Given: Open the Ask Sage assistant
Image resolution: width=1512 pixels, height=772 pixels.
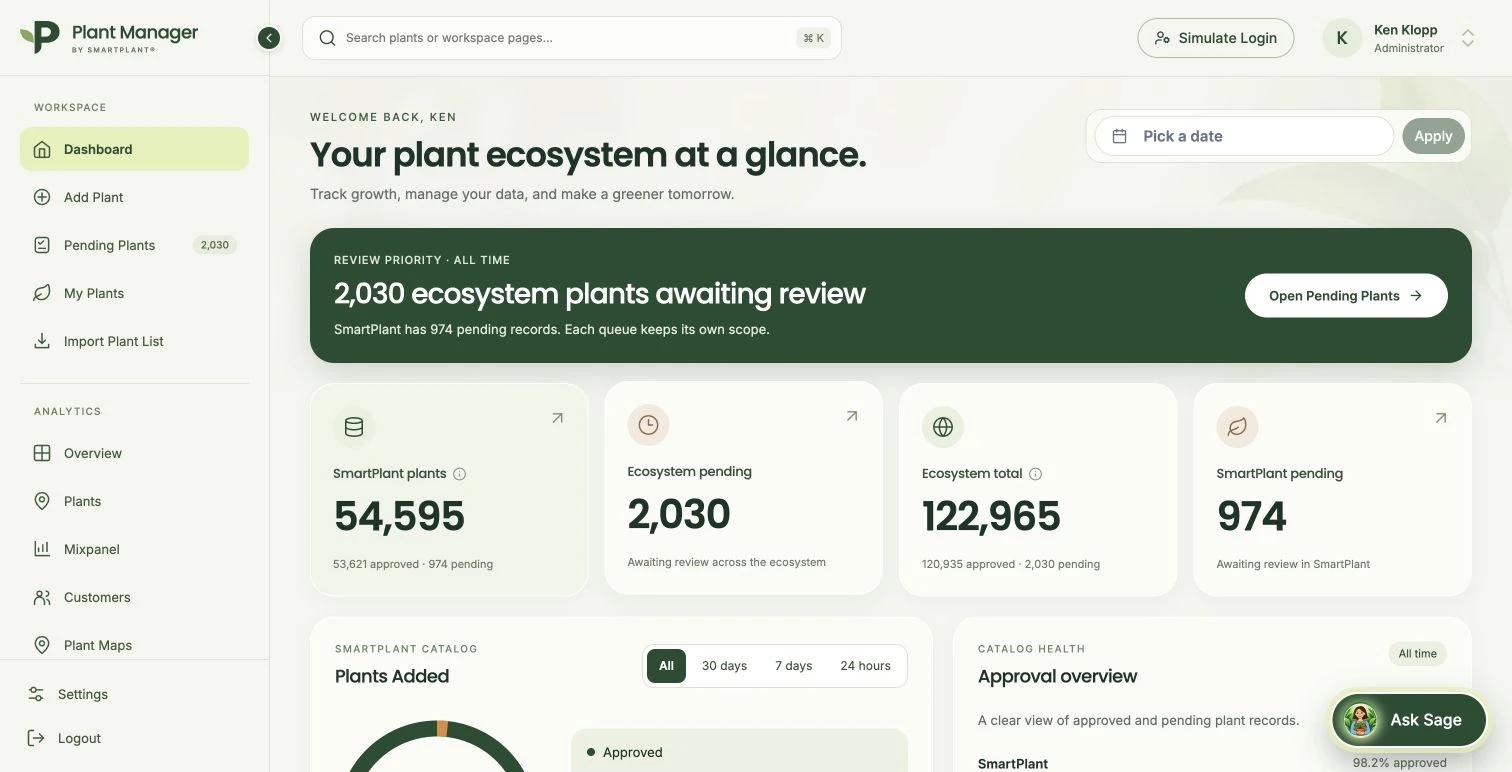Looking at the screenshot, I should click(1409, 720).
